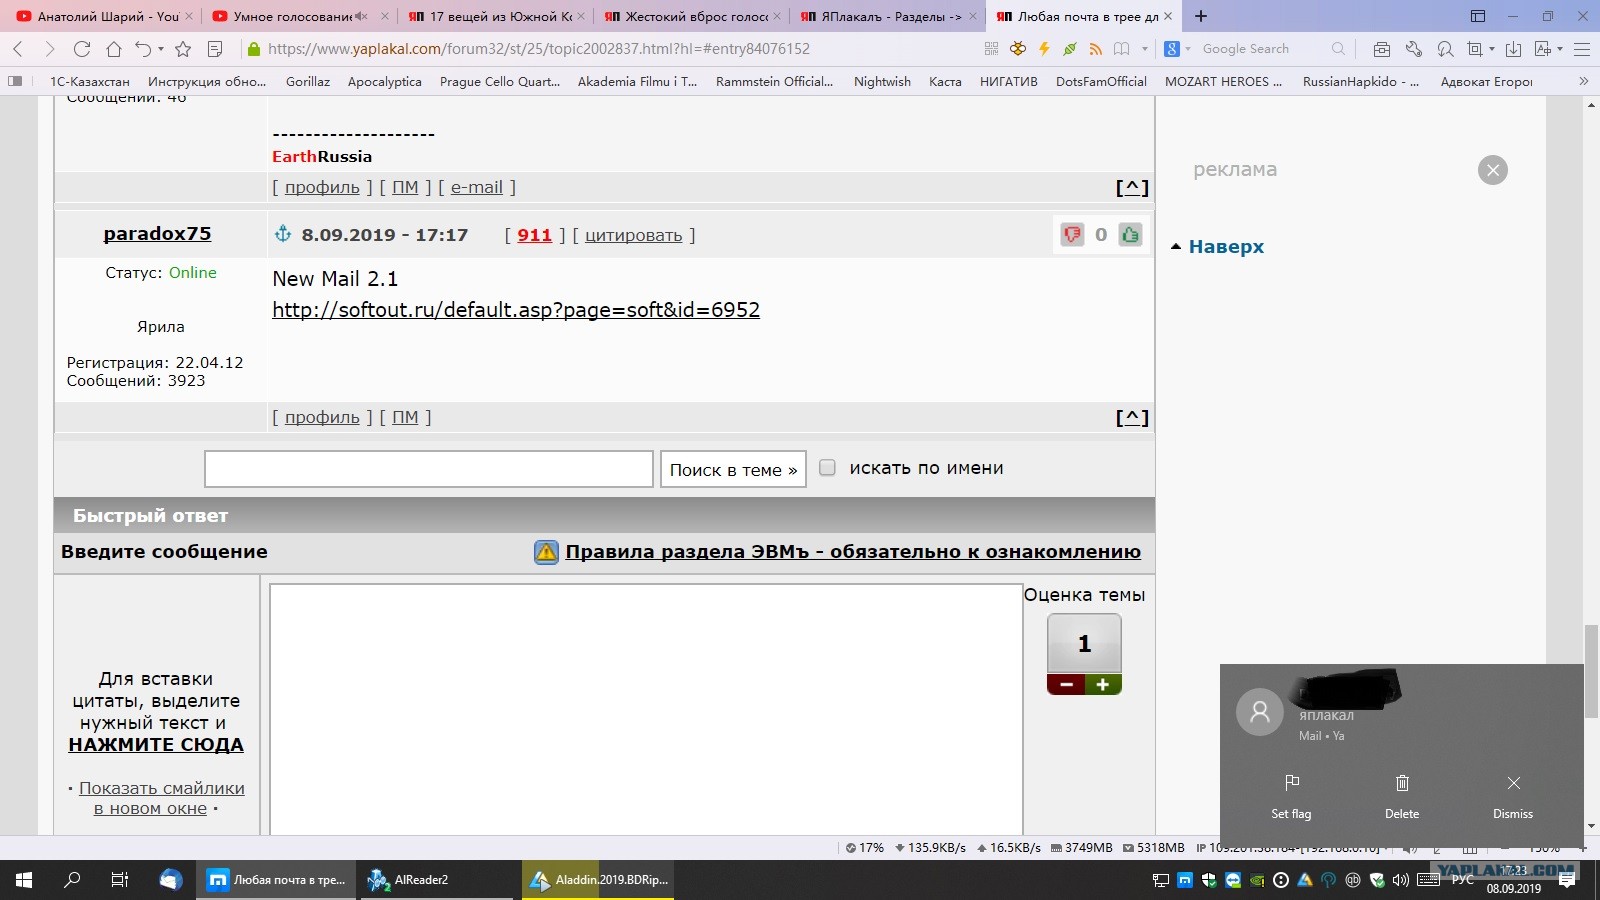Click 'цитировать' to quote paradox75's post
The image size is (1600, 900).
coord(634,235)
